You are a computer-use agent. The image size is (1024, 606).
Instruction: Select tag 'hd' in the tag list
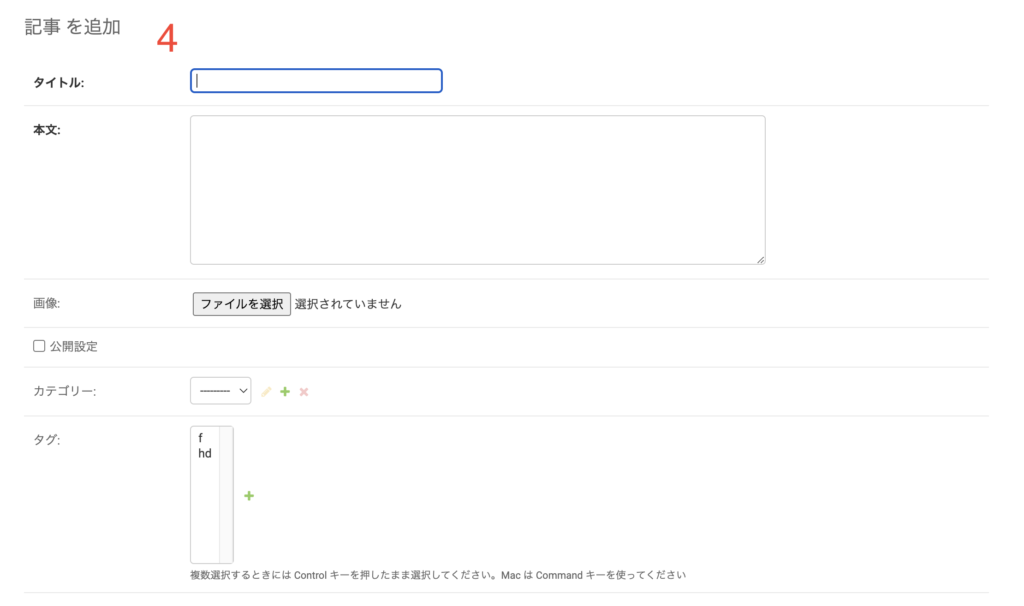(205, 454)
